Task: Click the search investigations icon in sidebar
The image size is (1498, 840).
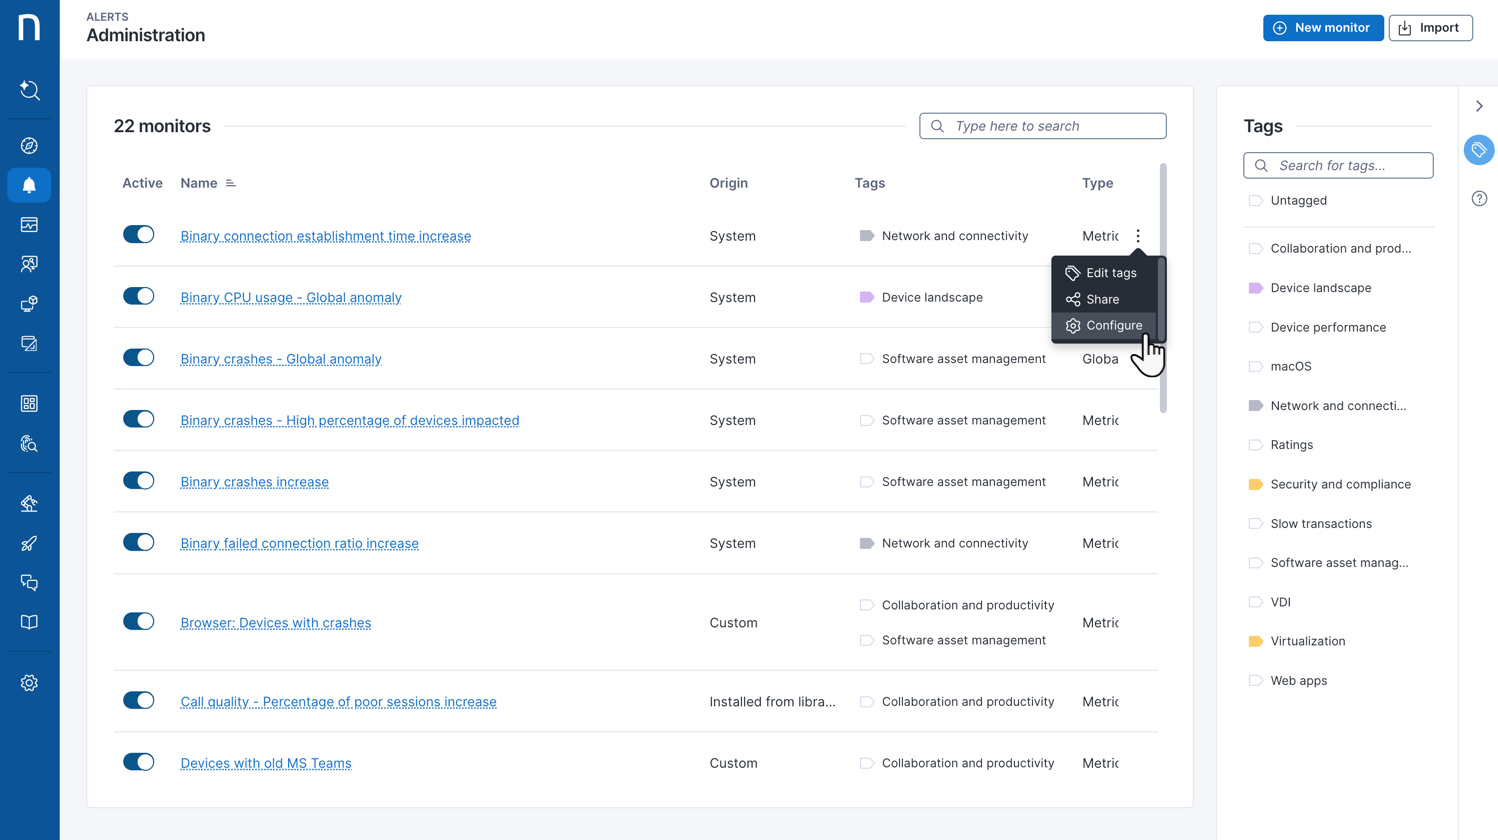Action: 29,91
